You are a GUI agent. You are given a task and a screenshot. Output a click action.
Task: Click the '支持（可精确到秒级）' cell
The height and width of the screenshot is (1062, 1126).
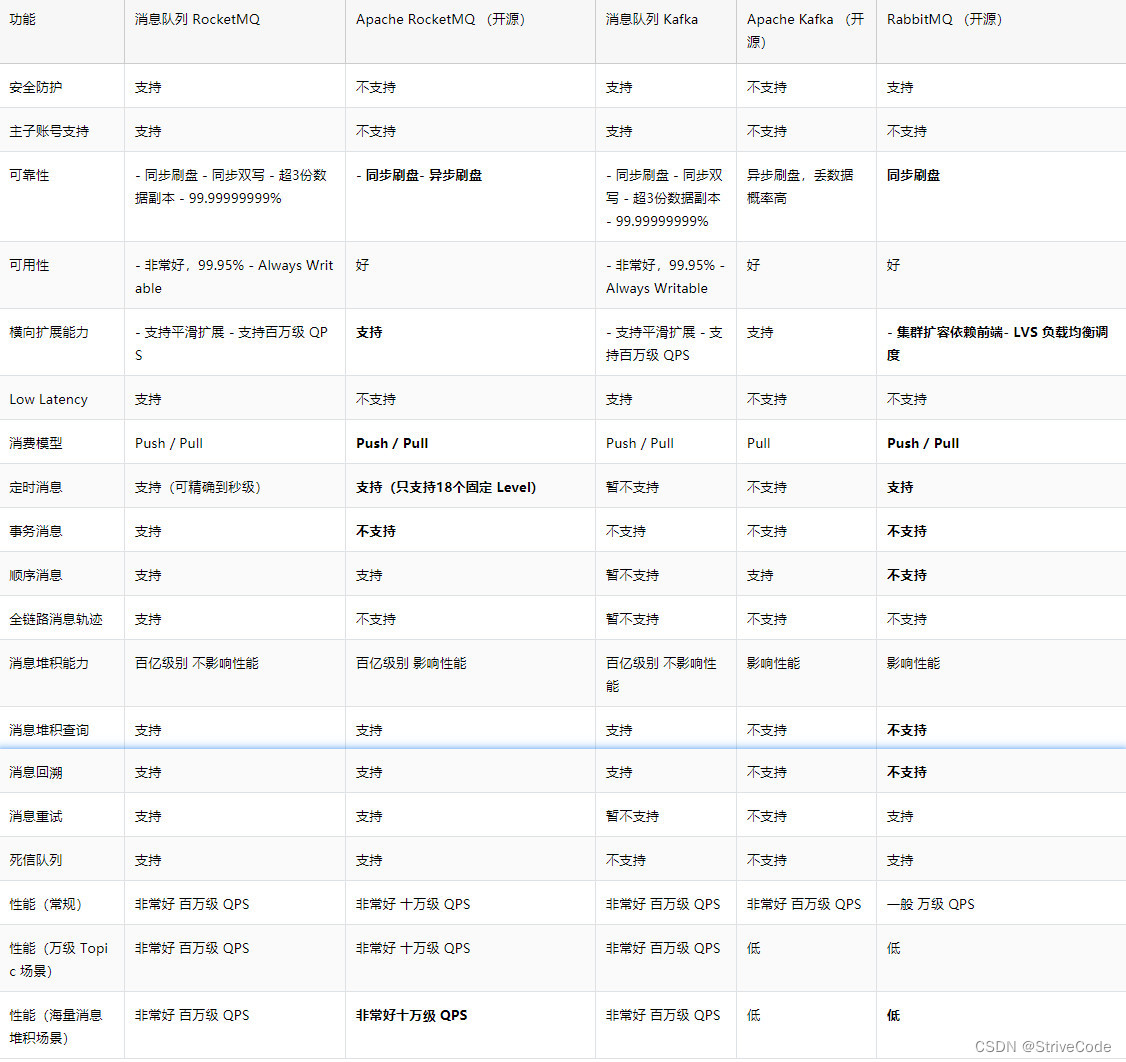[x=197, y=487]
